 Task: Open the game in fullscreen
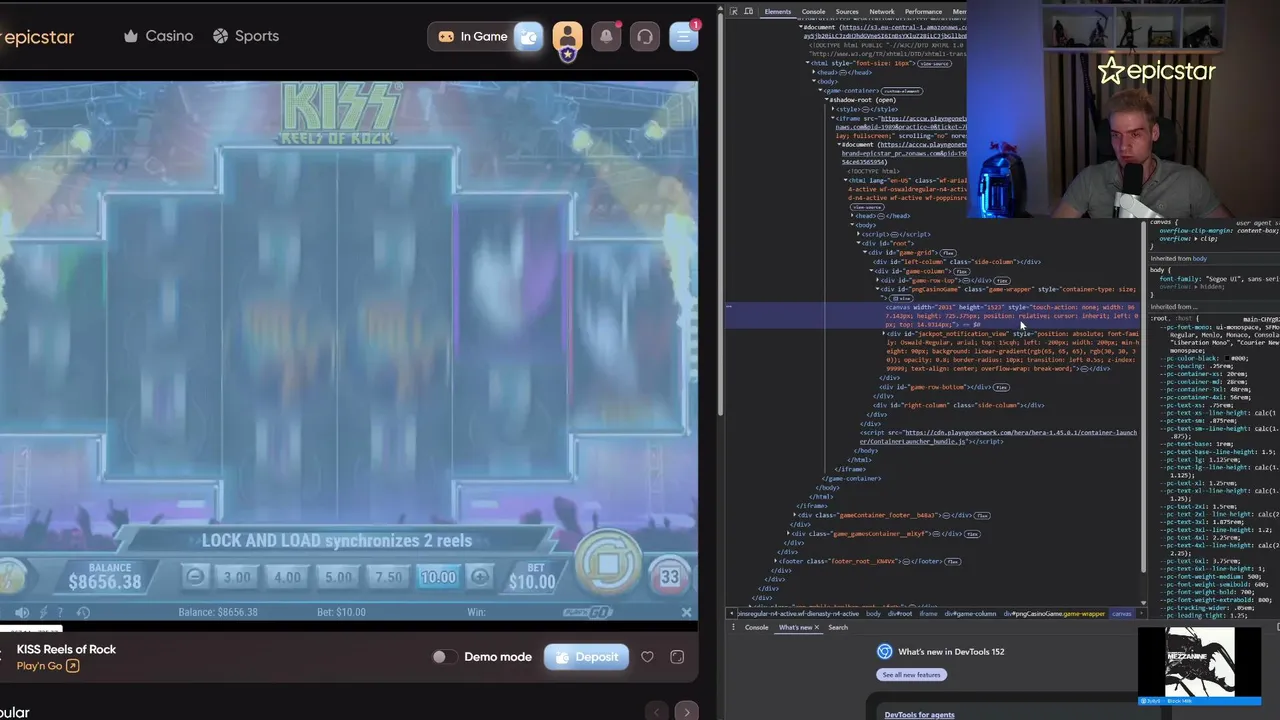point(677,657)
